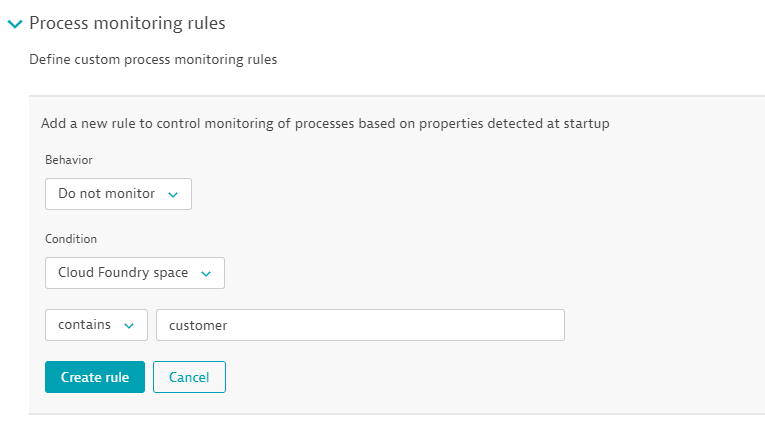The width and height of the screenshot is (765, 425).
Task: Collapse the Process monitoring rules chevron
Action: click(15, 23)
